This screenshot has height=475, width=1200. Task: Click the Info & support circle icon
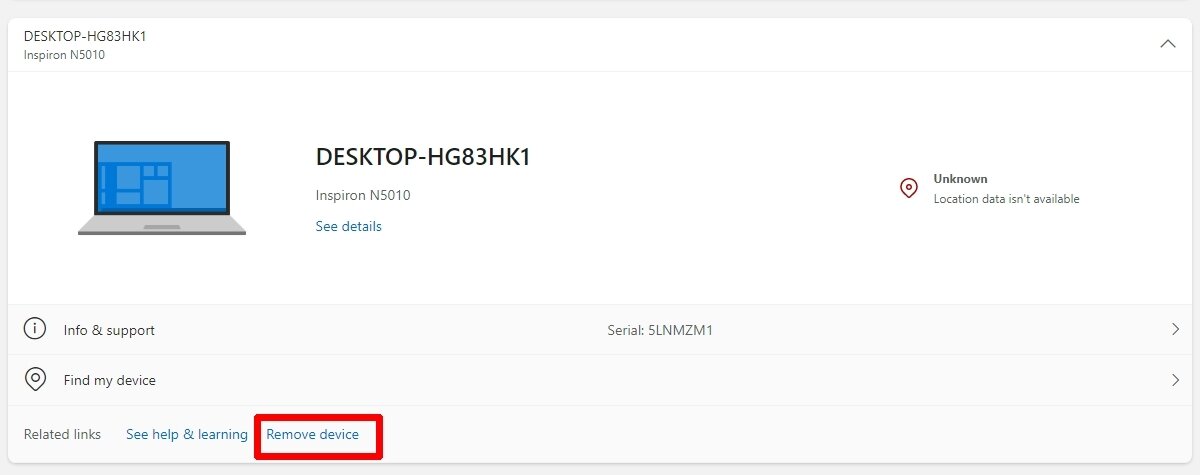coord(36,329)
